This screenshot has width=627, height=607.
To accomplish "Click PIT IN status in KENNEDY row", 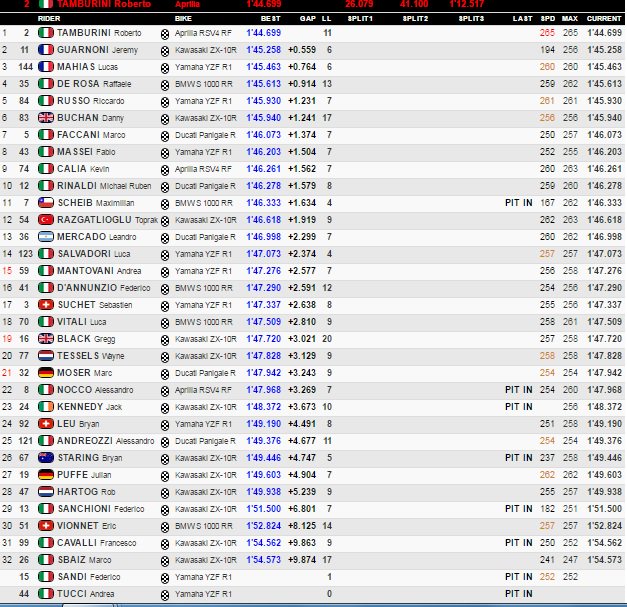I will pyautogui.click(x=519, y=407).
